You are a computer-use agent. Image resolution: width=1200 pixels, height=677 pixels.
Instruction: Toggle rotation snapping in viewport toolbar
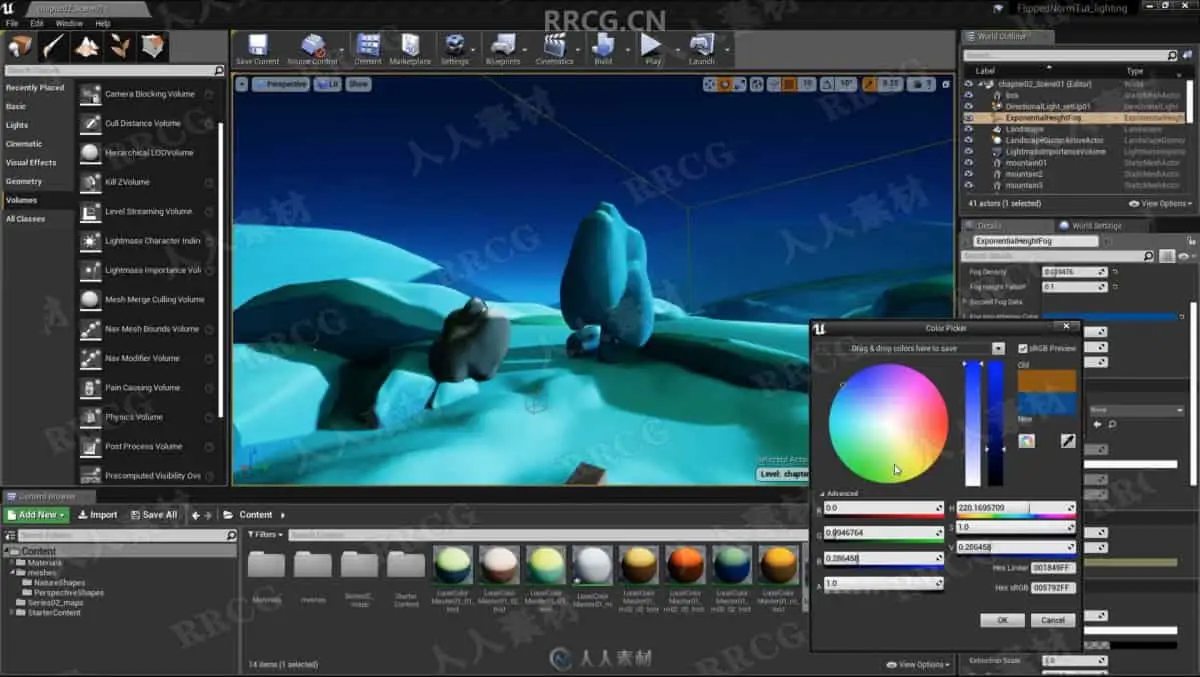[827, 85]
